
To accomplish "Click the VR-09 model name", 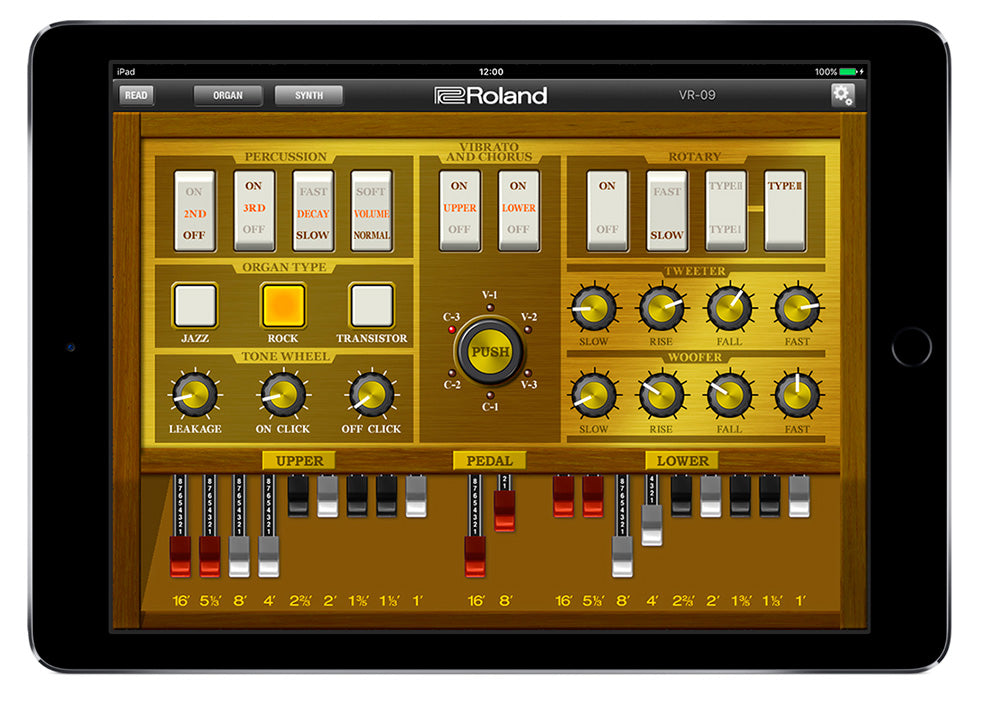I will pyautogui.click(x=697, y=95).
